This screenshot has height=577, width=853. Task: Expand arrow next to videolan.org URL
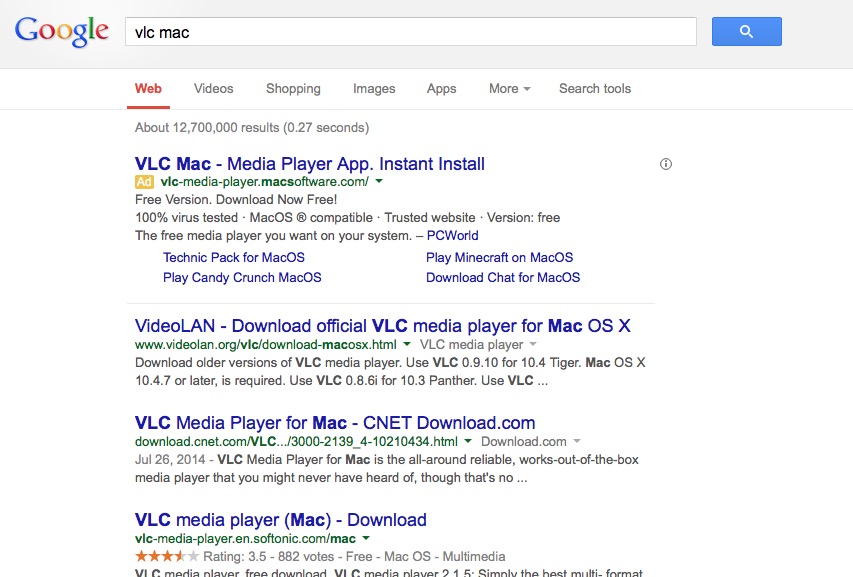click(407, 344)
